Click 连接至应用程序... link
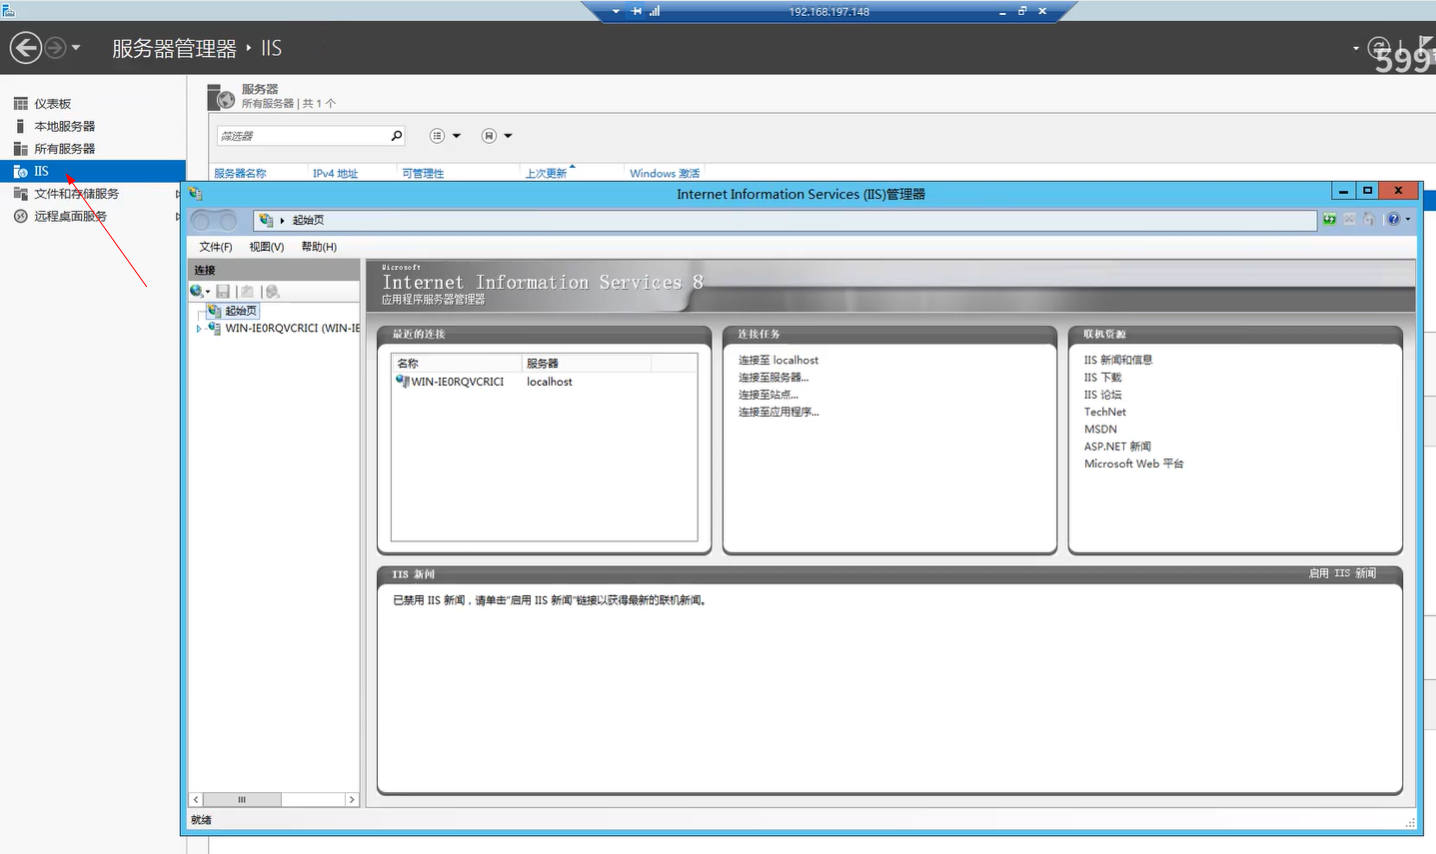The height and width of the screenshot is (854, 1436). [778, 412]
